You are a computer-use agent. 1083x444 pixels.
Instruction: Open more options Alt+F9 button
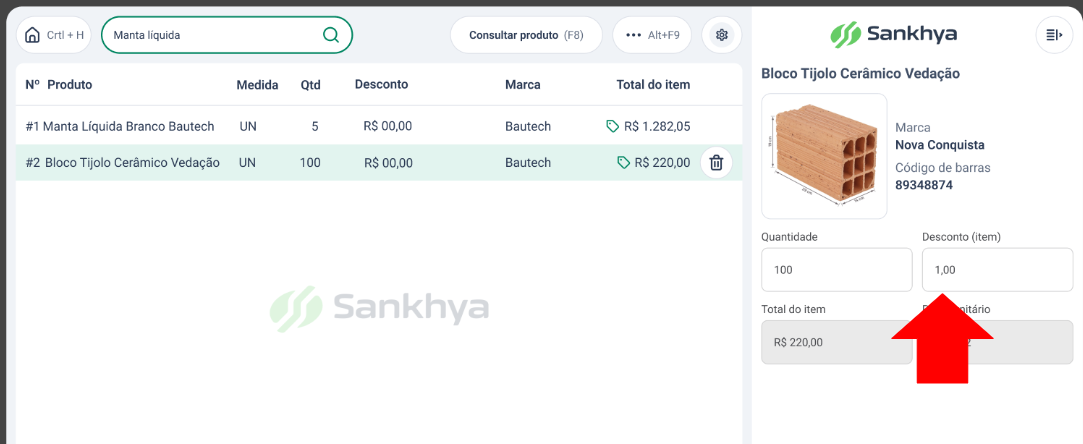coord(651,35)
